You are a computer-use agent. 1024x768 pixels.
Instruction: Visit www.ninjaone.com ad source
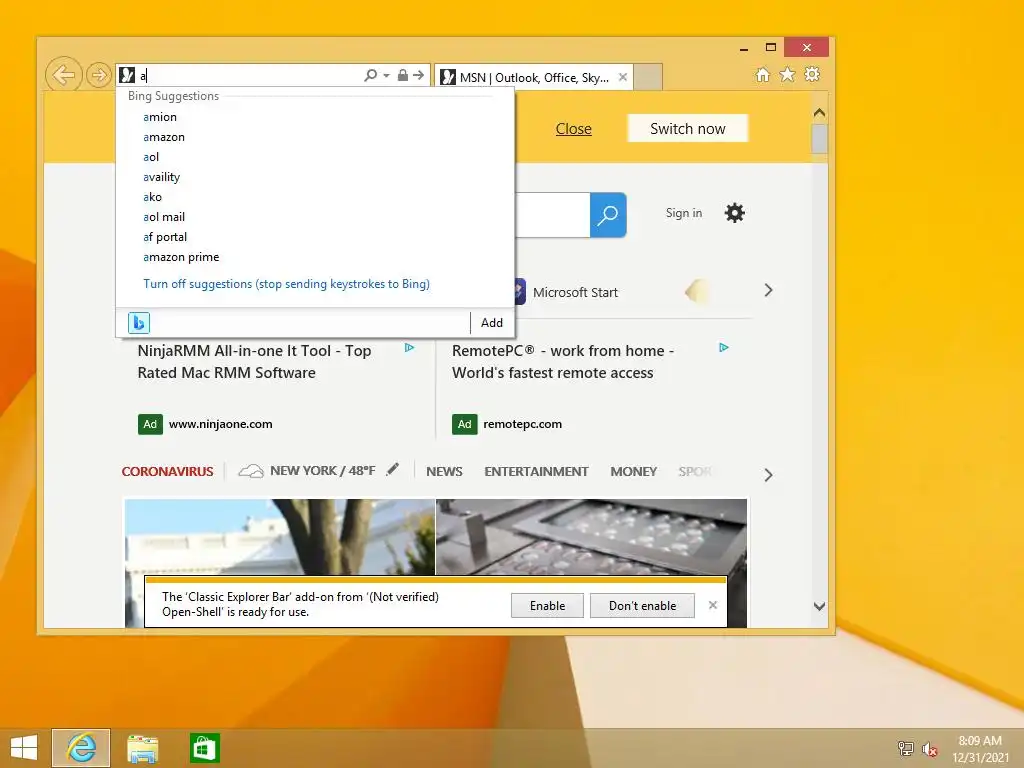pos(221,424)
